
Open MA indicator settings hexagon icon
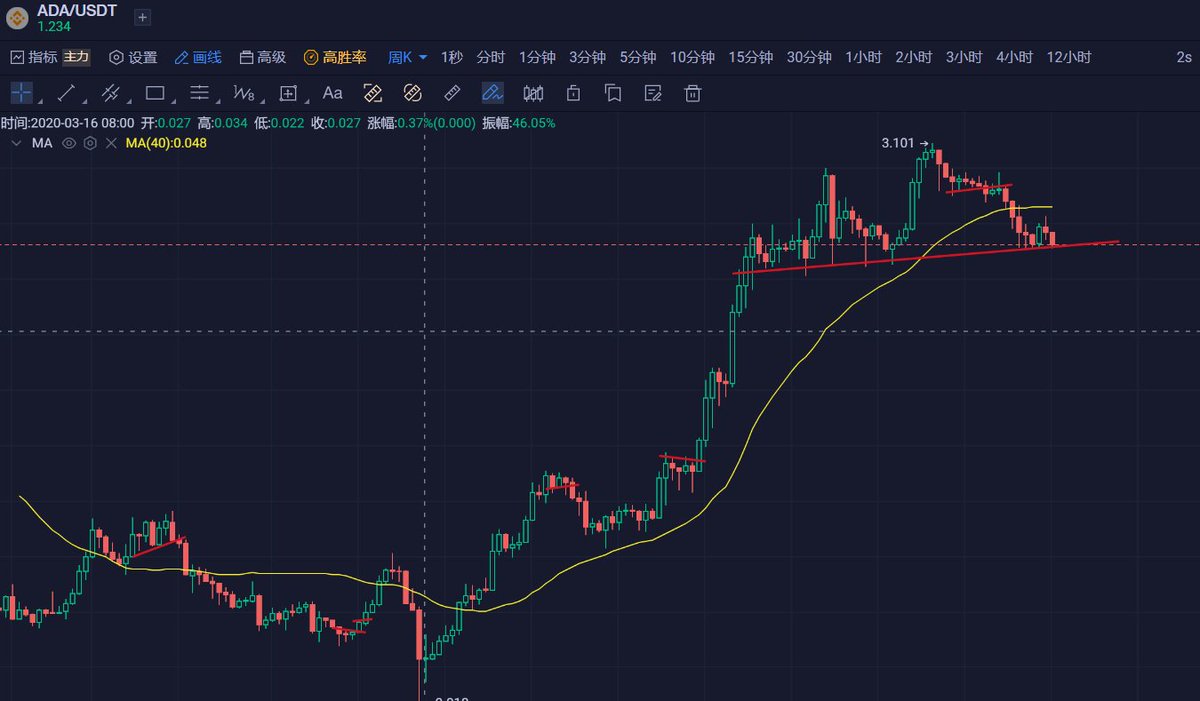(x=90, y=143)
